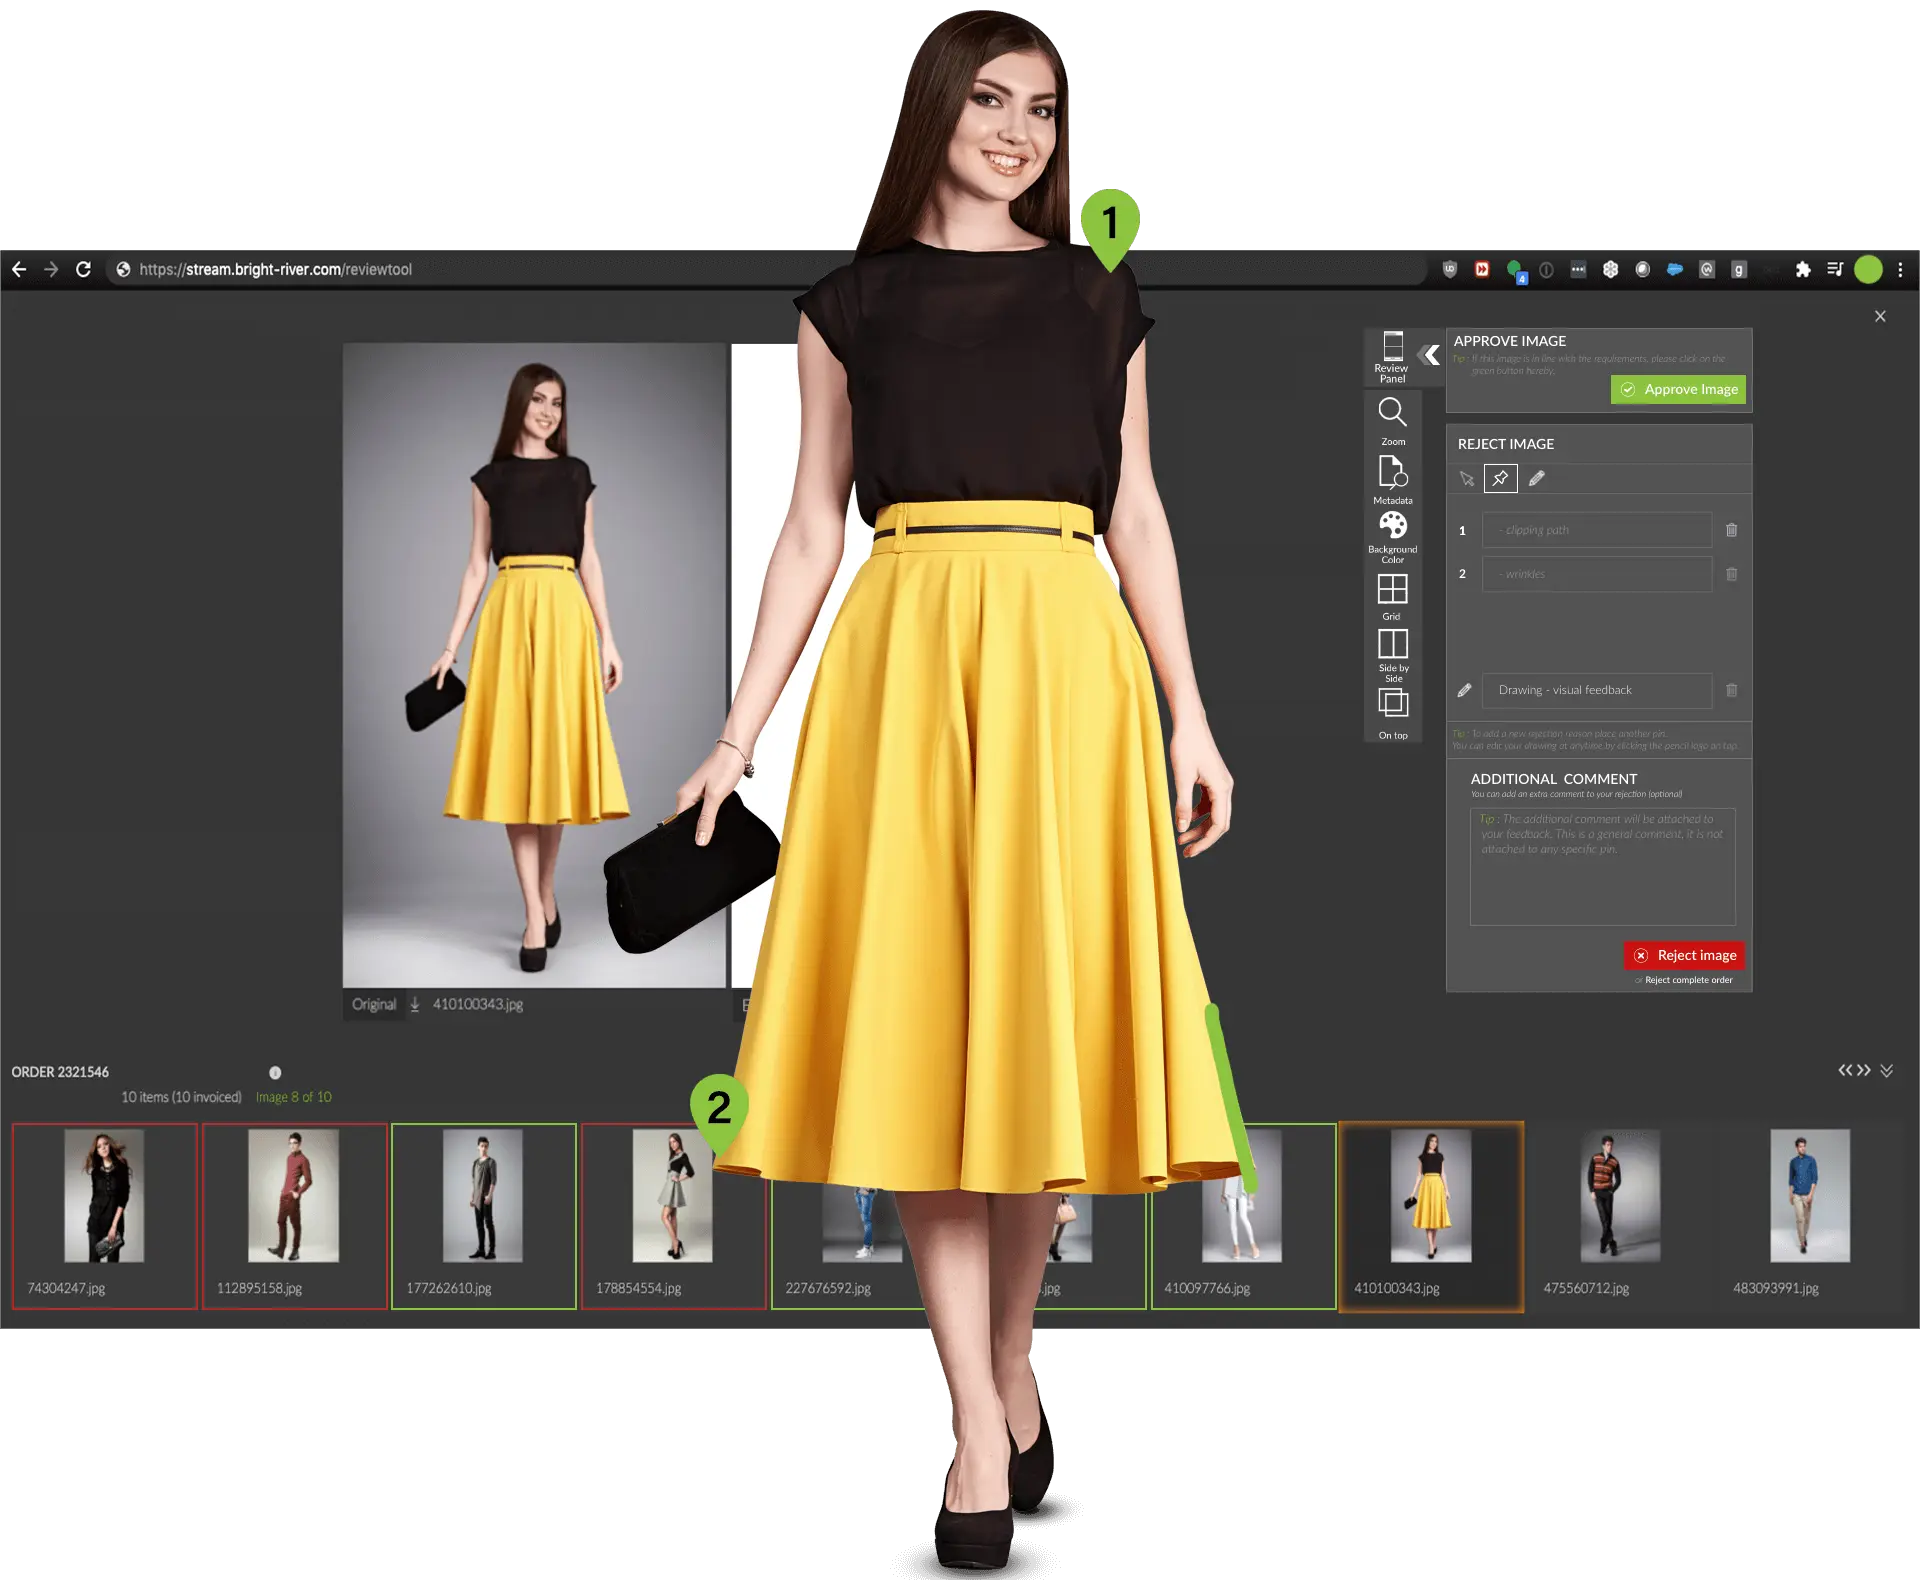Delete rejection reason 2 wrinkles

[x=1732, y=574]
